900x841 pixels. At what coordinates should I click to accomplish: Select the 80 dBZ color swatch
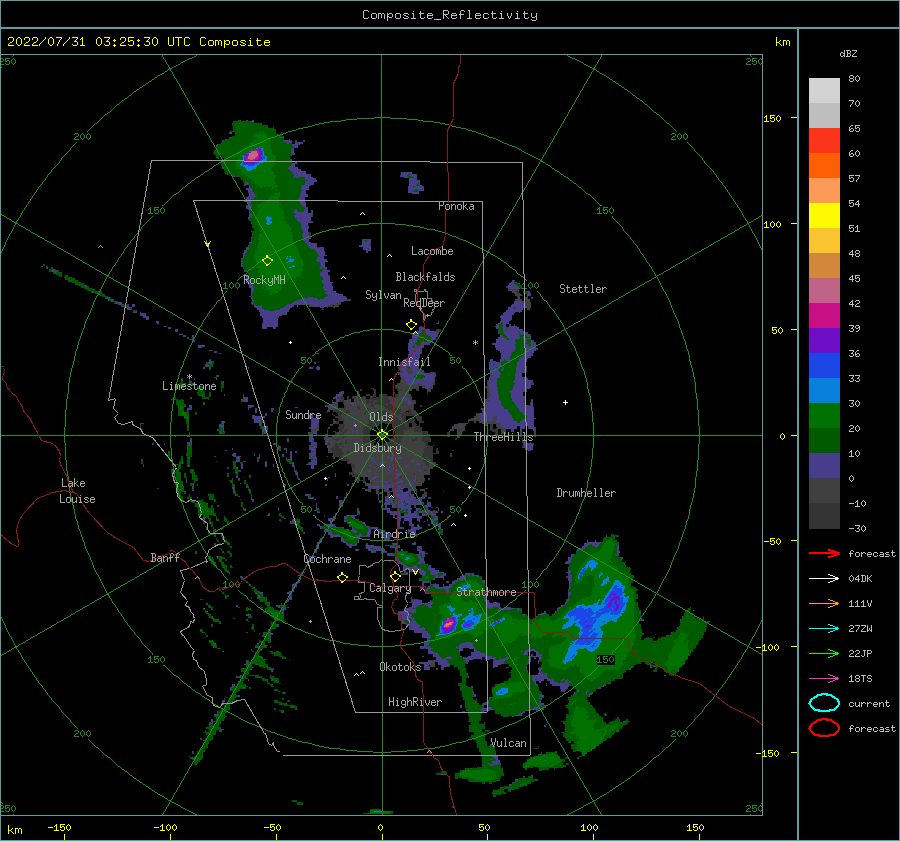824,90
